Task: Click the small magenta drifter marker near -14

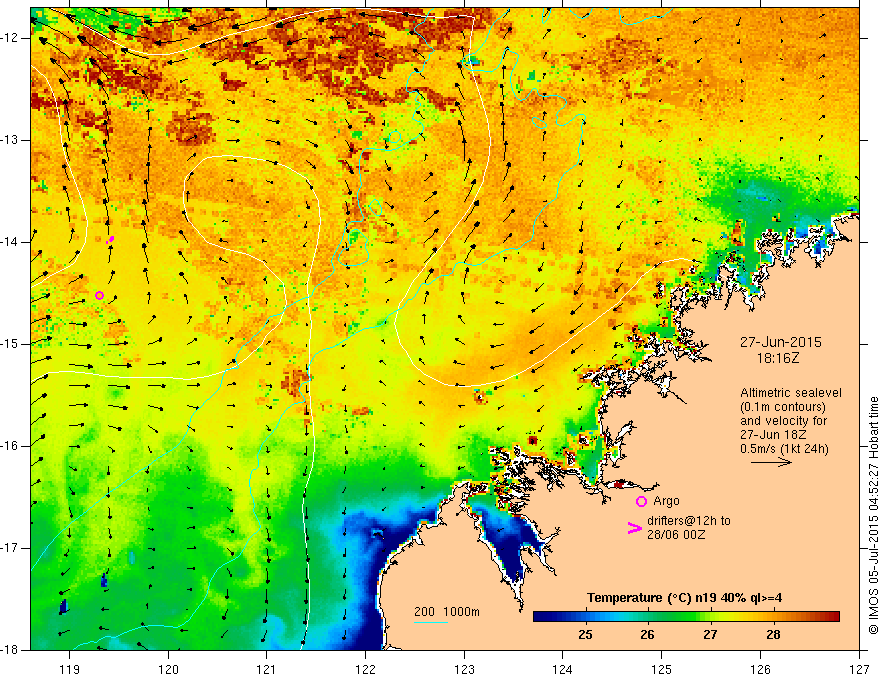Action: pos(111,240)
